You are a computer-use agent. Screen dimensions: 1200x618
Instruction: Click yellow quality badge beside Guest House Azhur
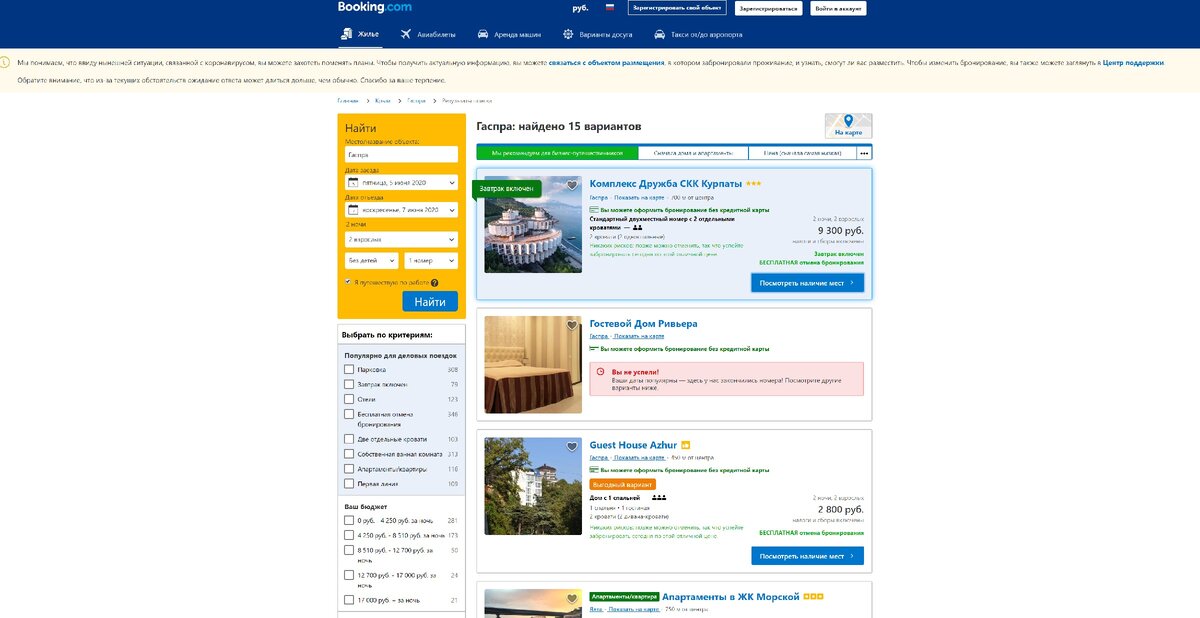(686, 445)
